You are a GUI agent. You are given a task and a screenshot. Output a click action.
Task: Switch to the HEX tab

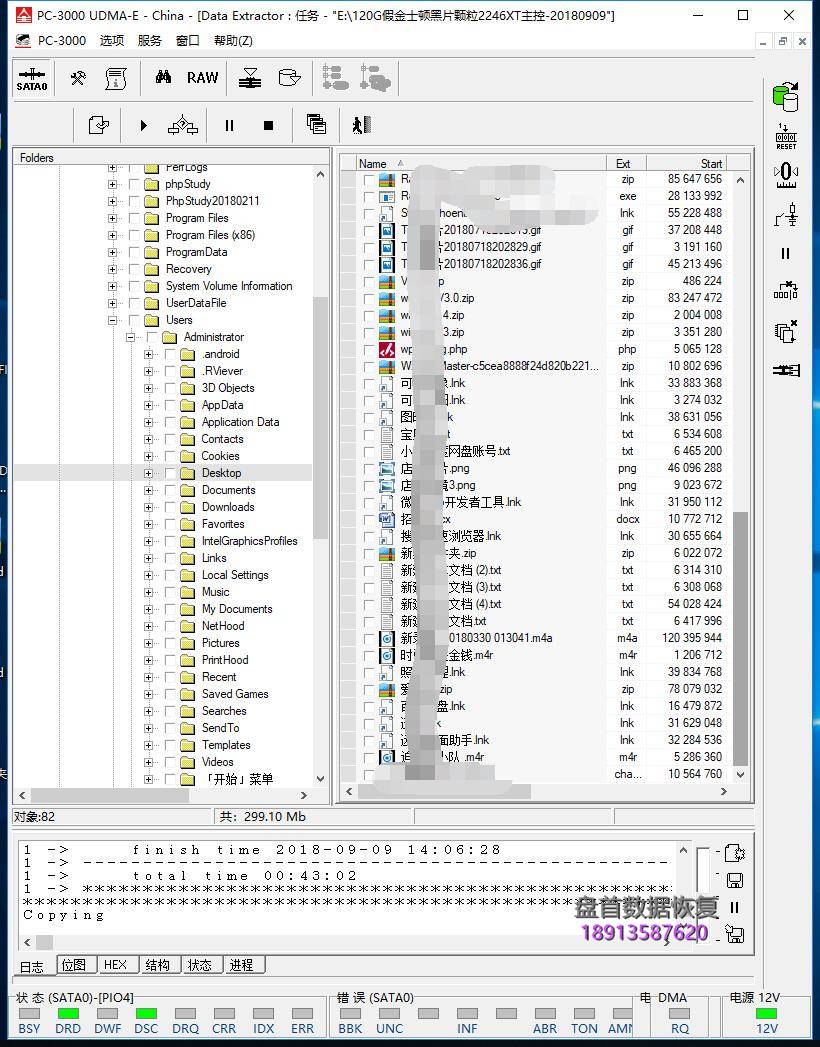pos(115,965)
